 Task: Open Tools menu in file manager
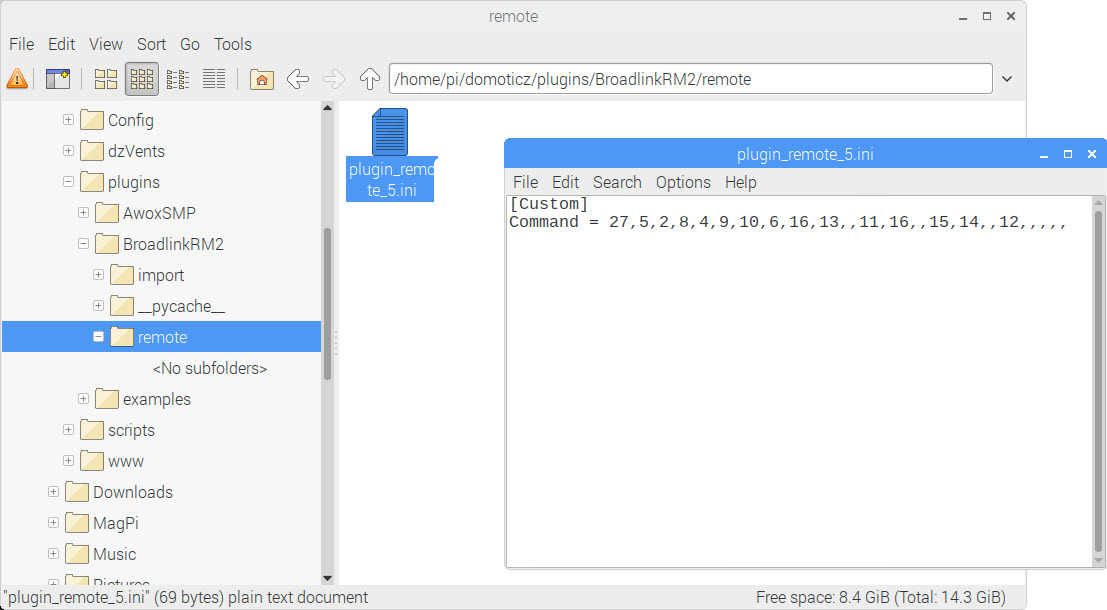tap(233, 44)
